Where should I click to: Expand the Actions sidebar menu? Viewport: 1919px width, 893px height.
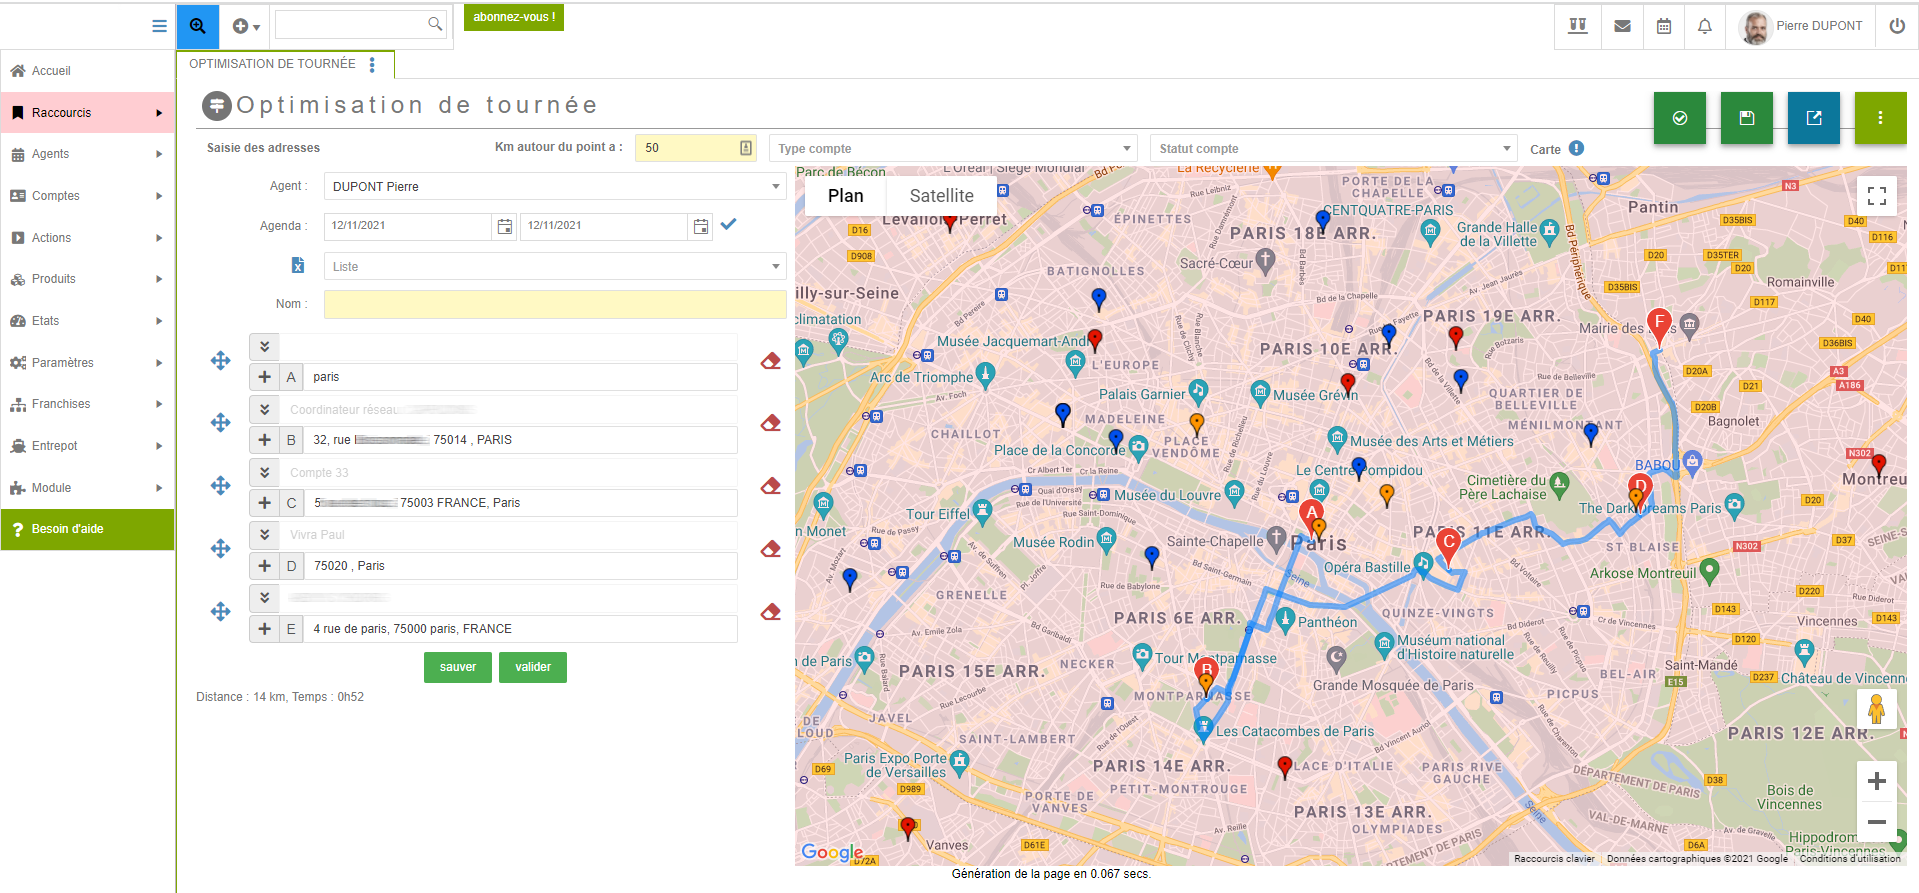click(87, 238)
